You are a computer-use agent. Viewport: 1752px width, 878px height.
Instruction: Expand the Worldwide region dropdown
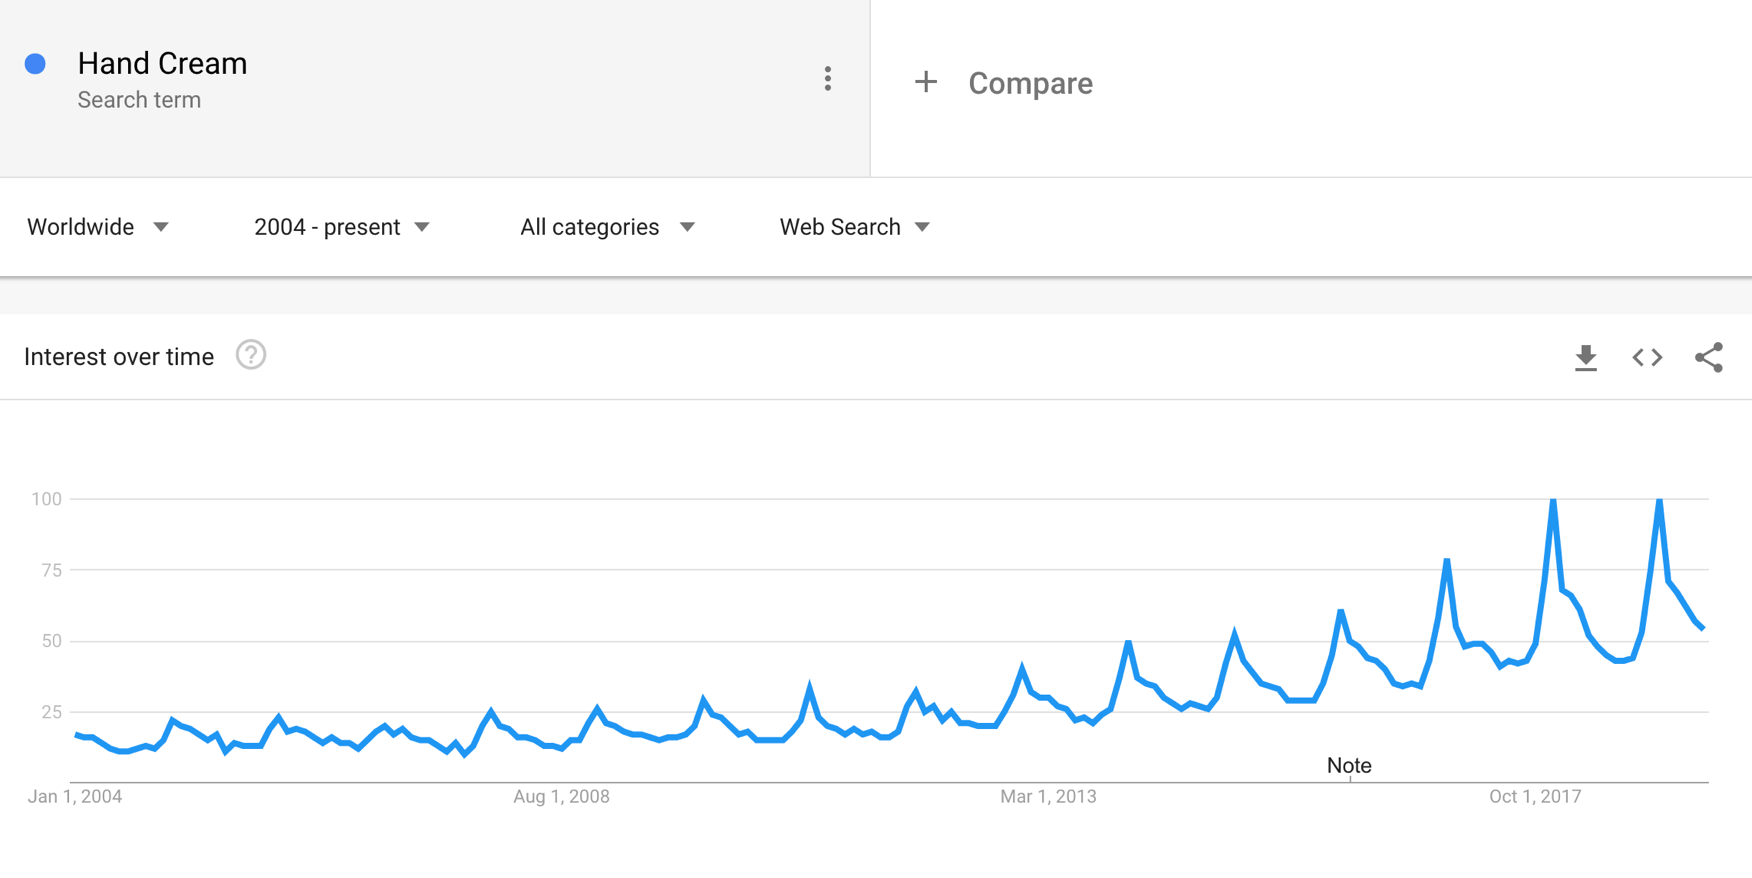pyautogui.click(x=98, y=227)
